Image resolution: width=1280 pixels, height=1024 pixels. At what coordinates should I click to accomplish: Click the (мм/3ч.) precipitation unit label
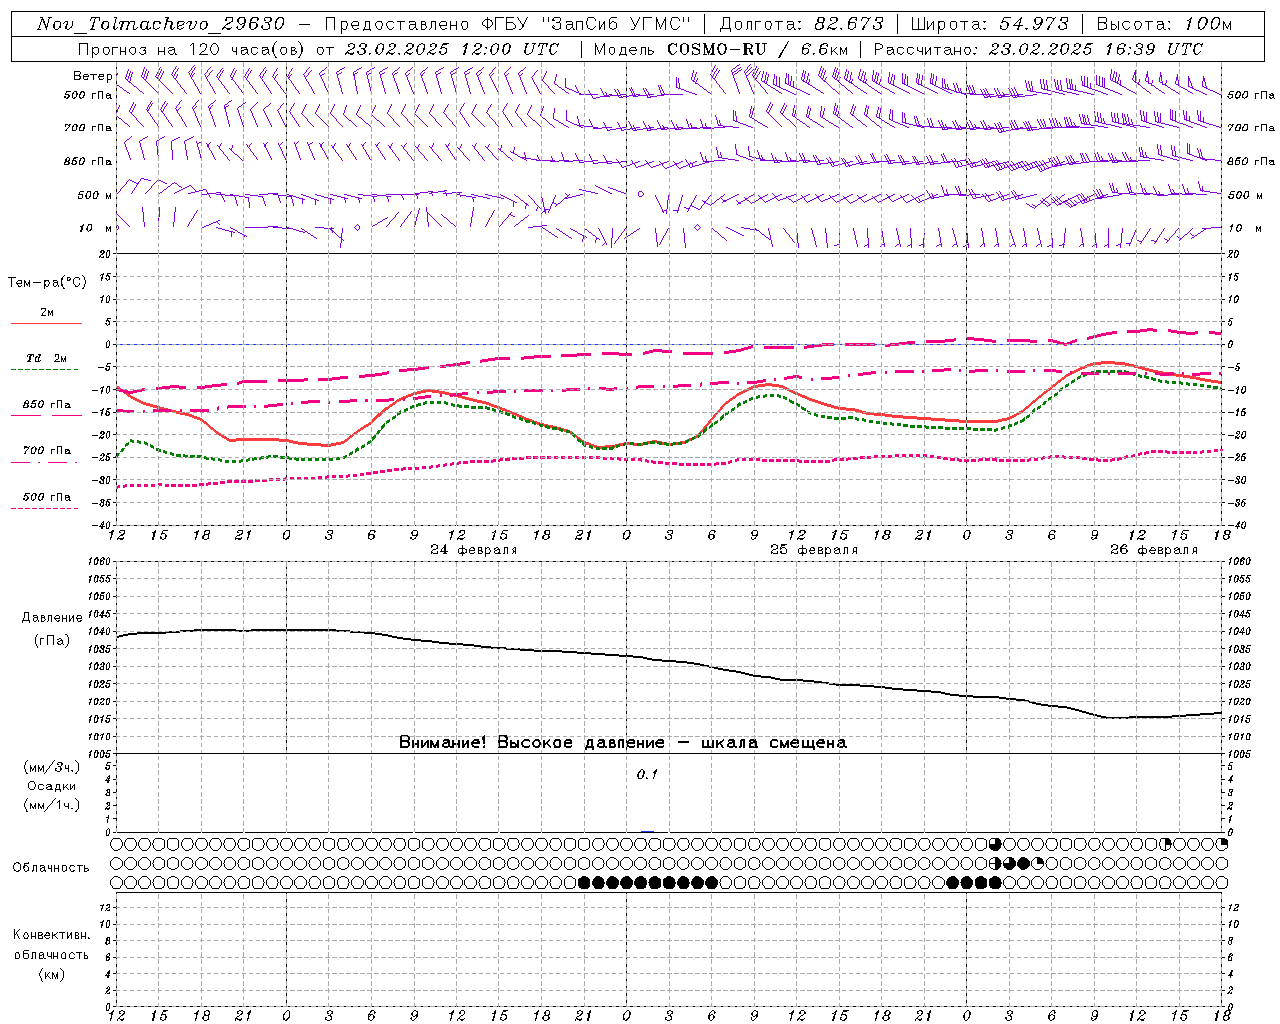click(52, 767)
